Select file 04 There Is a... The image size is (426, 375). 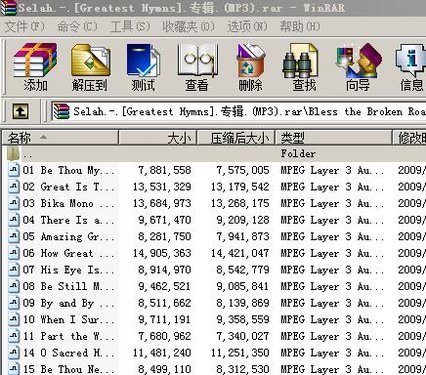pyautogui.click(x=69, y=220)
